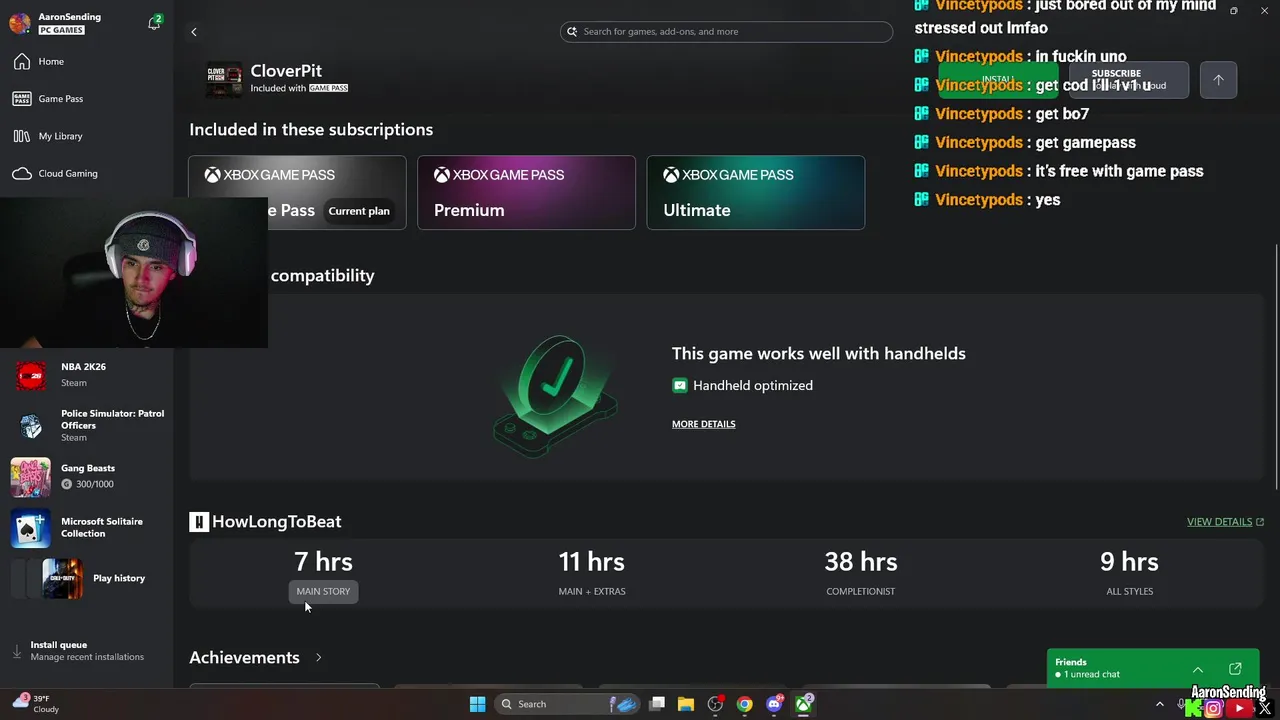Open Microsoft Solitaire Collection entry

(88, 528)
